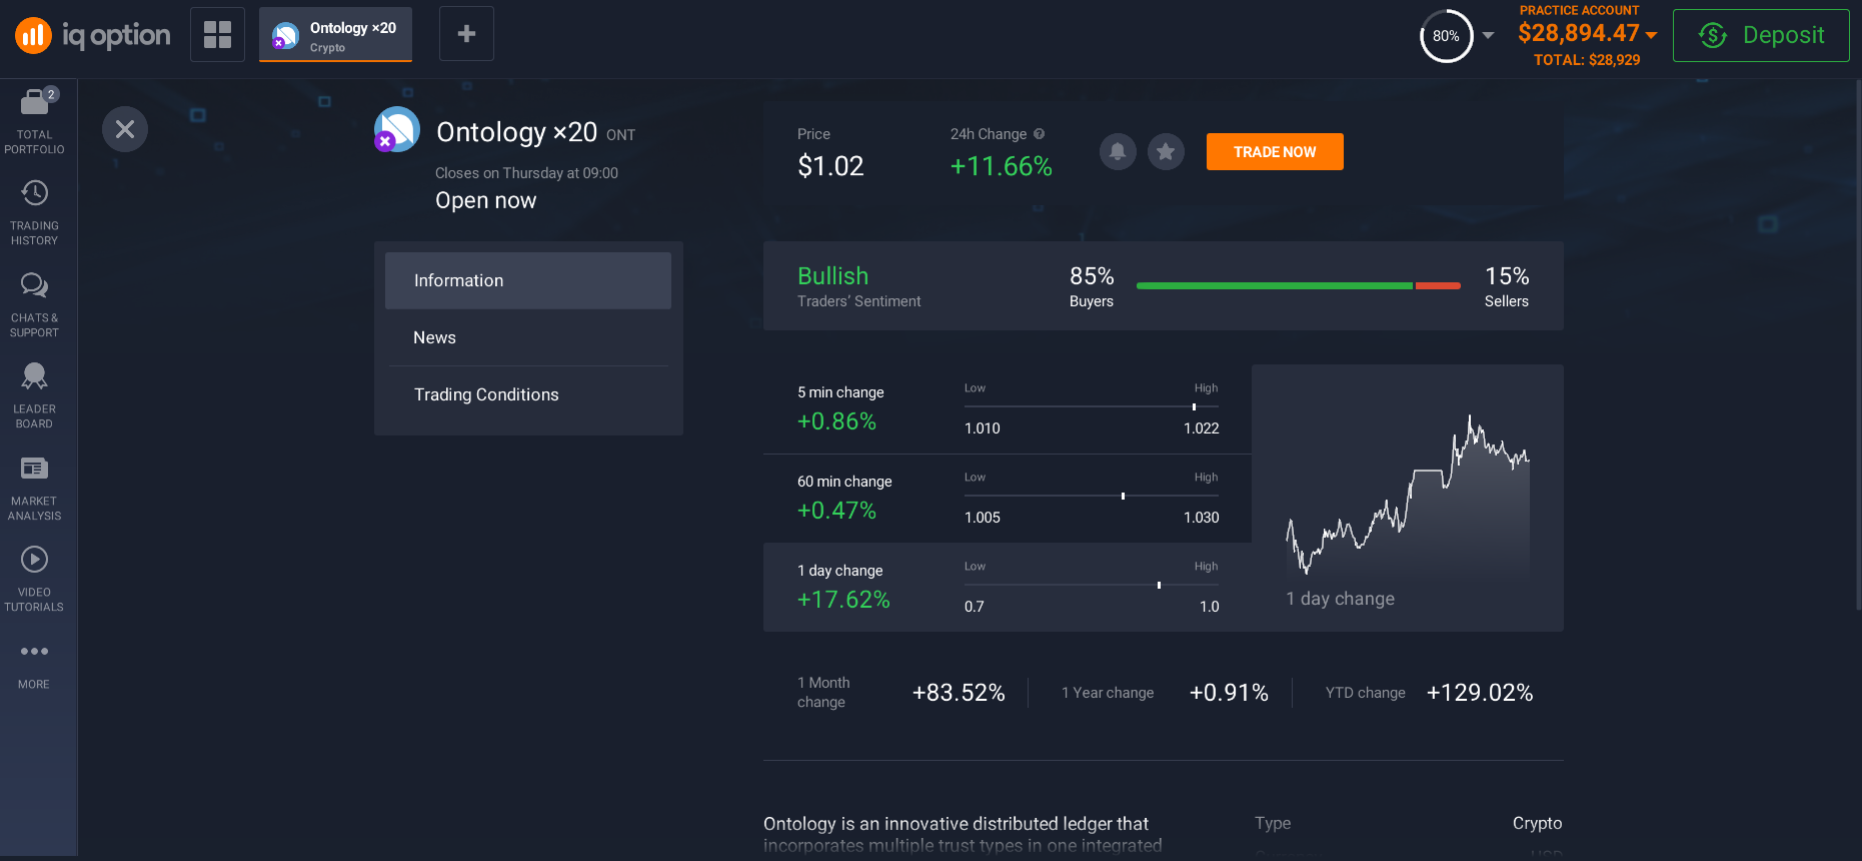This screenshot has width=1862, height=861.
Task: Click the +129.02% YTD change value
Action: click(x=1480, y=693)
